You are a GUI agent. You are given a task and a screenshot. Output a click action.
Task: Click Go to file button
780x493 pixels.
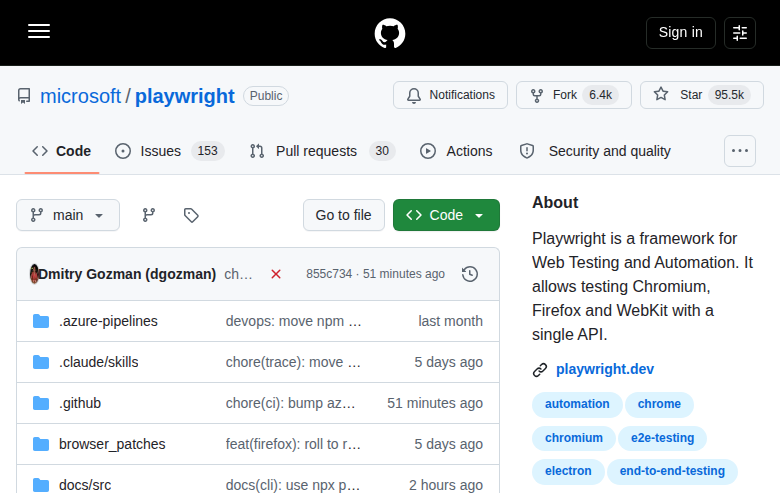344,215
